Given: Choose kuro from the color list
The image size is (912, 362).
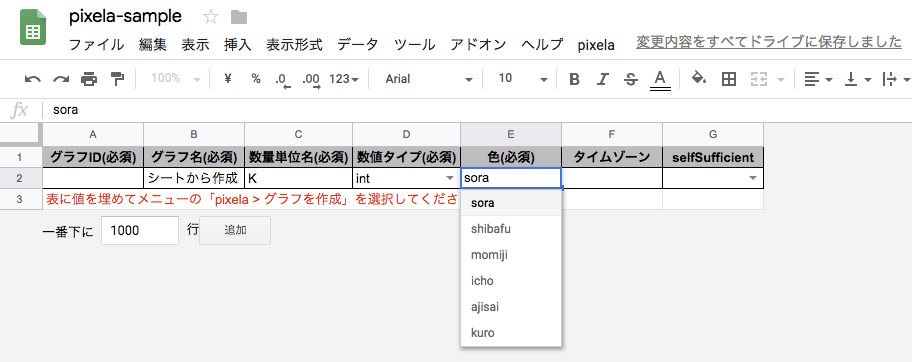Looking at the screenshot, I should (x=511, y=333).
